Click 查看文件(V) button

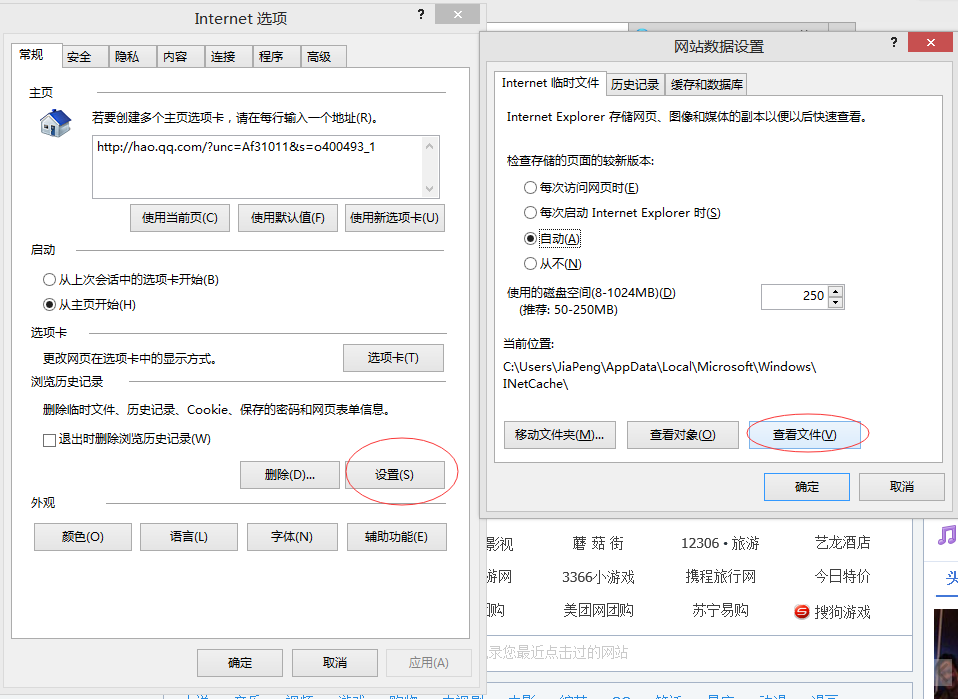pyautogui.click(x=805, y=435)
